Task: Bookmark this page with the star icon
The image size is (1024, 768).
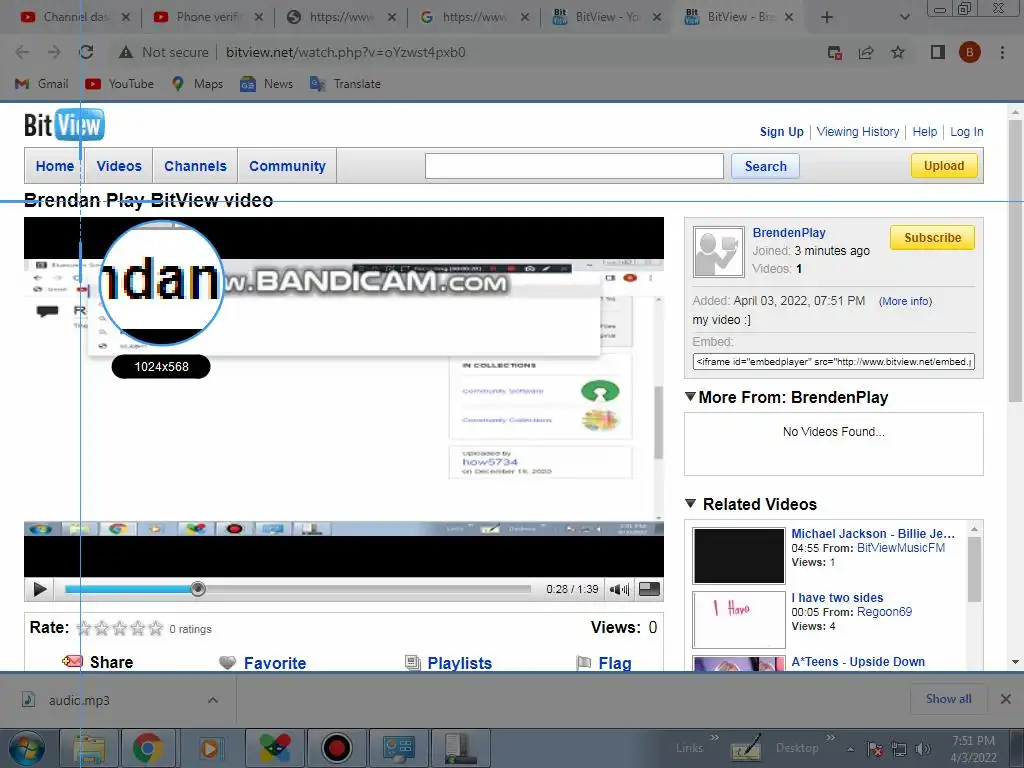Action: click(x=898, y=52)
